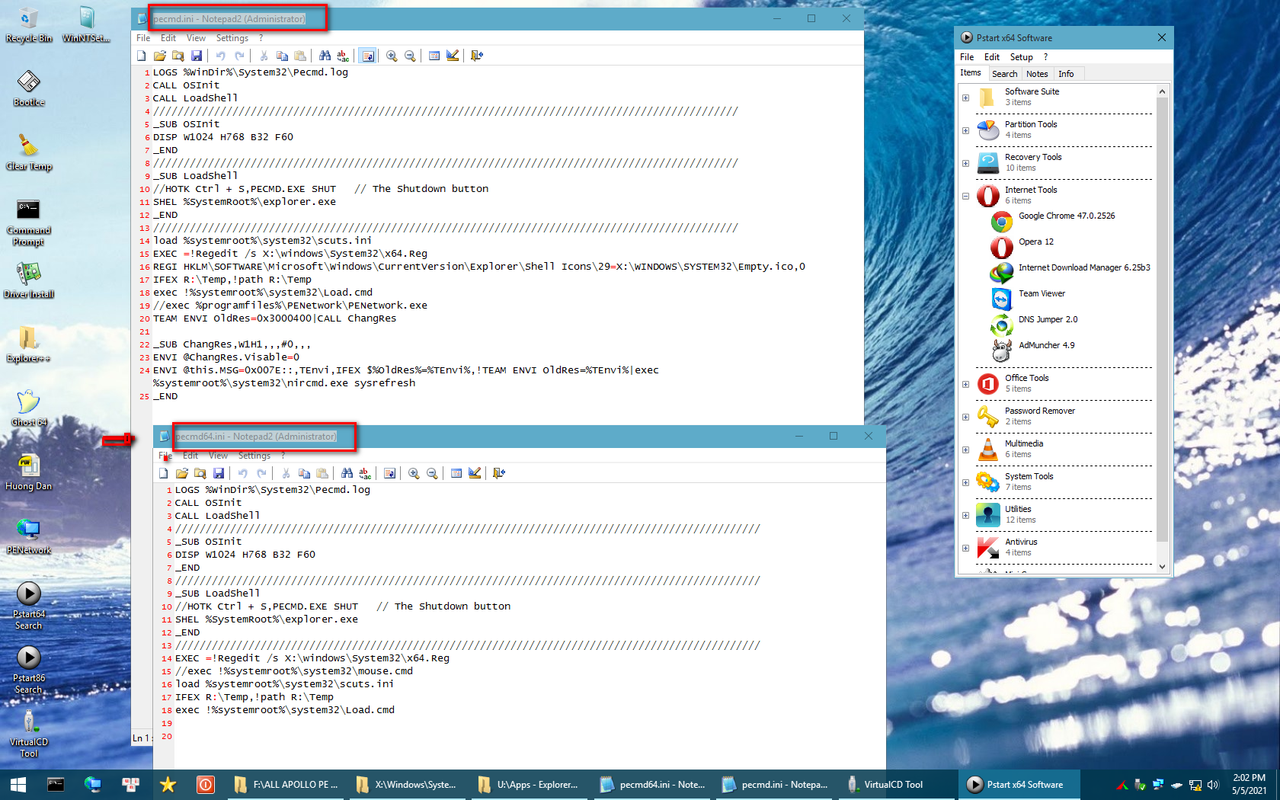Switch to the Notes tab in Pstart
Viewport: 1280px width, 800px height.
[x=1038, y=73]
